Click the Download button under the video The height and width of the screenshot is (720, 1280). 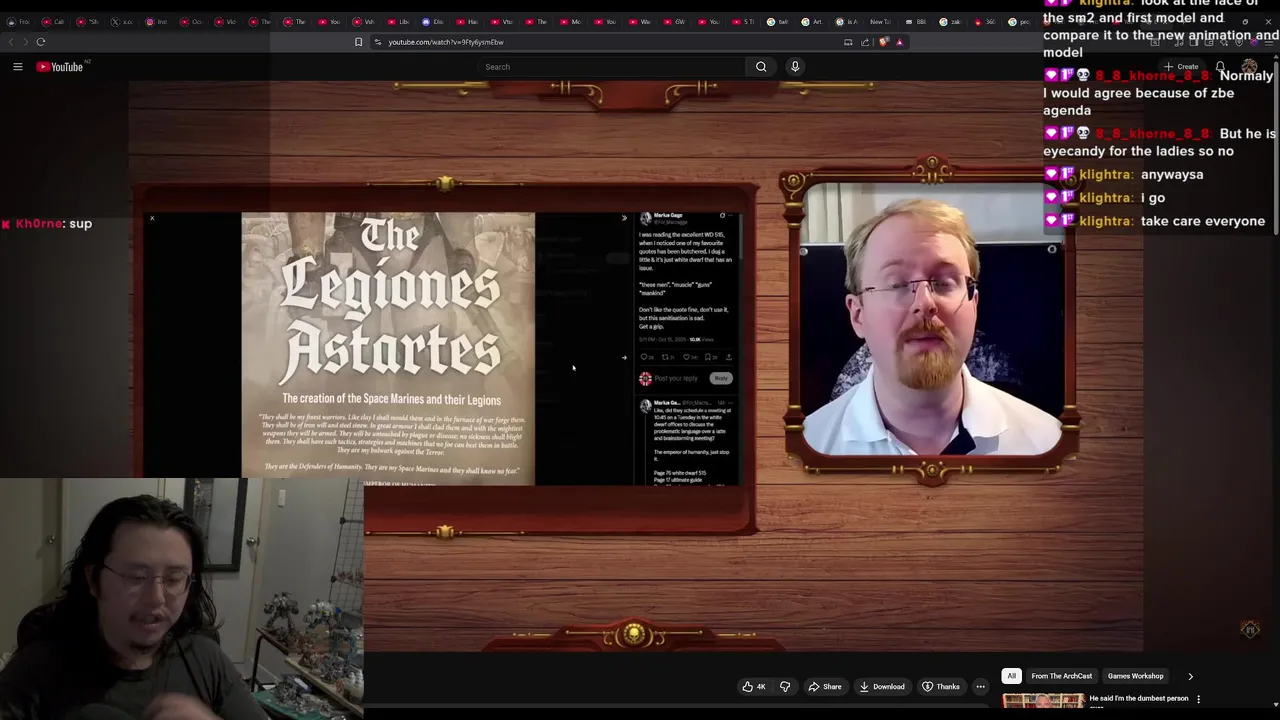(x=881, y=687)
